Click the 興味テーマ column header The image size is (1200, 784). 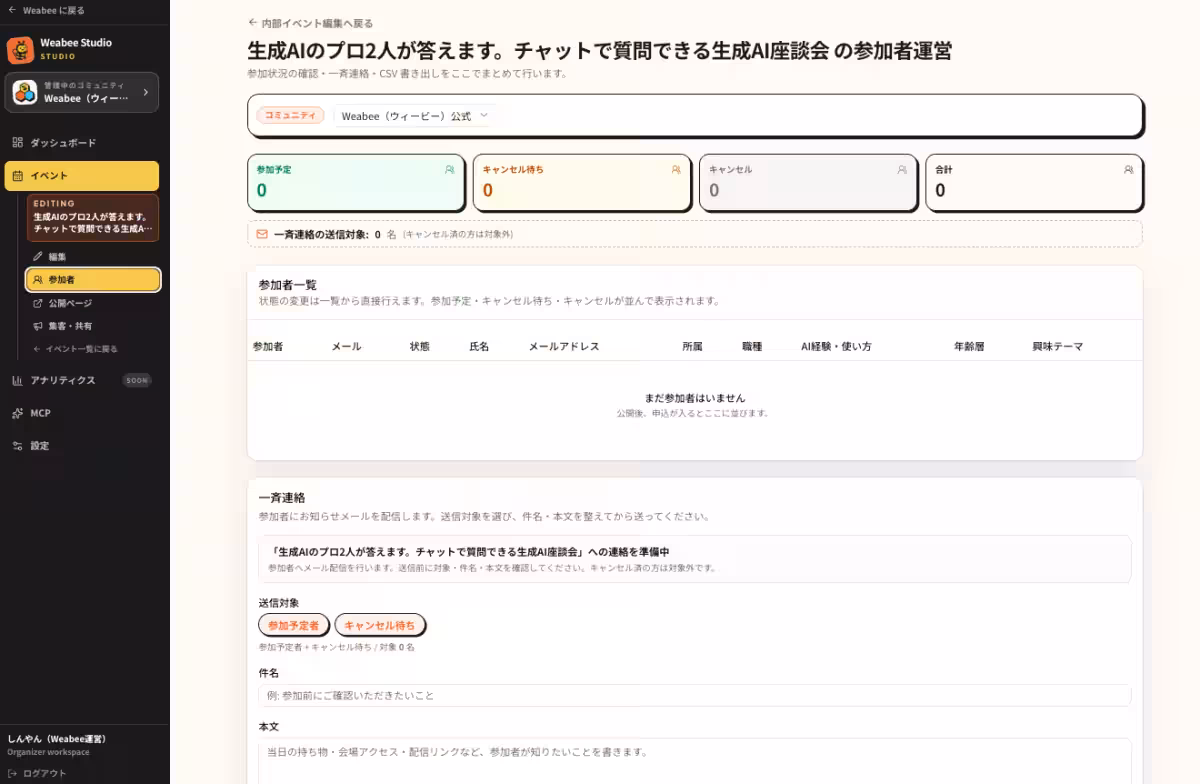point(1058,346)
